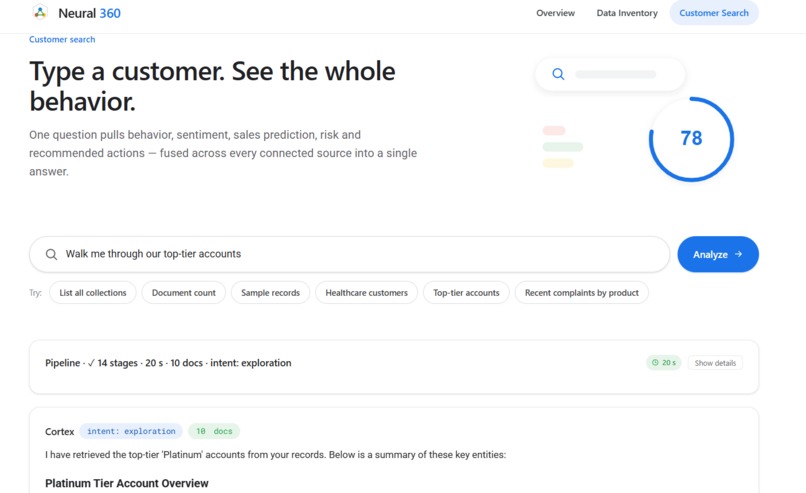Image resolution: width=806 pixels, height=493 pixels.
Task: Click the Platinum Tier Account Overview heading
Action: (x=127, y=483)
